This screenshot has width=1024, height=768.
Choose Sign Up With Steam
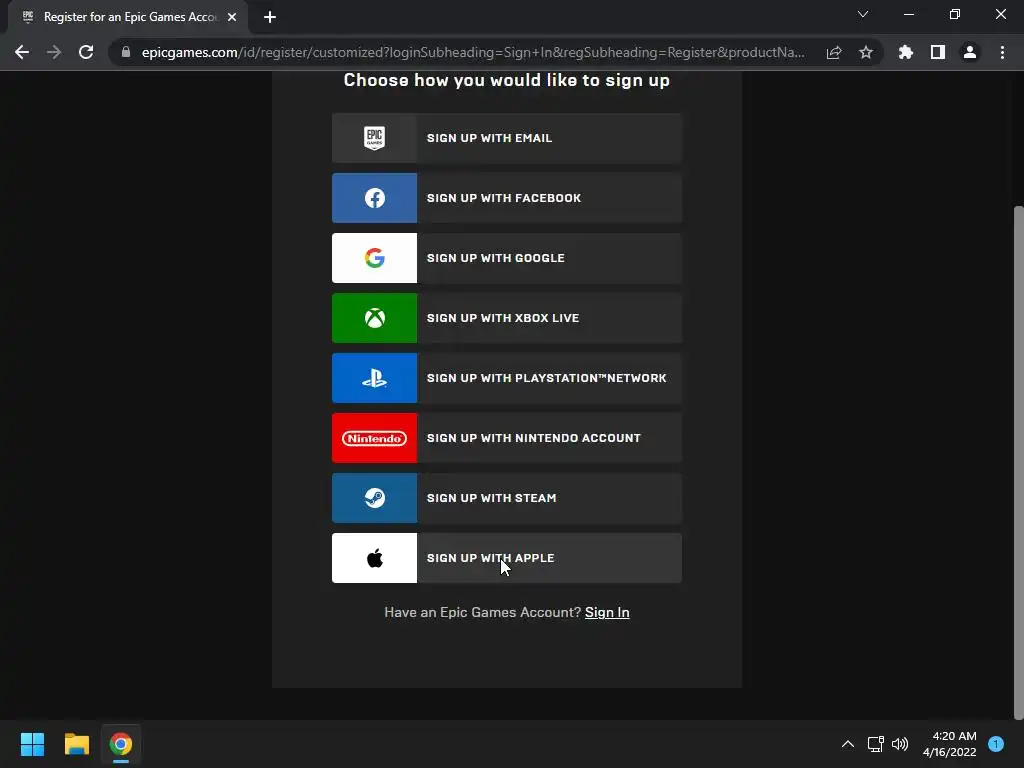tap(507, 498)
